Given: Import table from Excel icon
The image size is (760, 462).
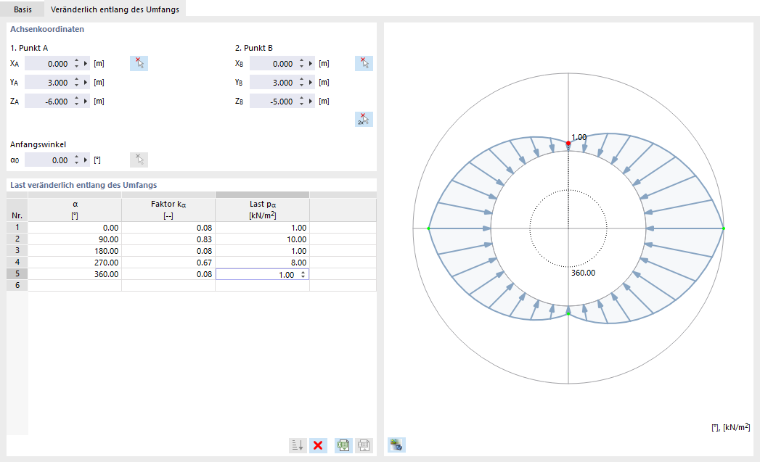Looking at the screenshot, I should point(364,445).
